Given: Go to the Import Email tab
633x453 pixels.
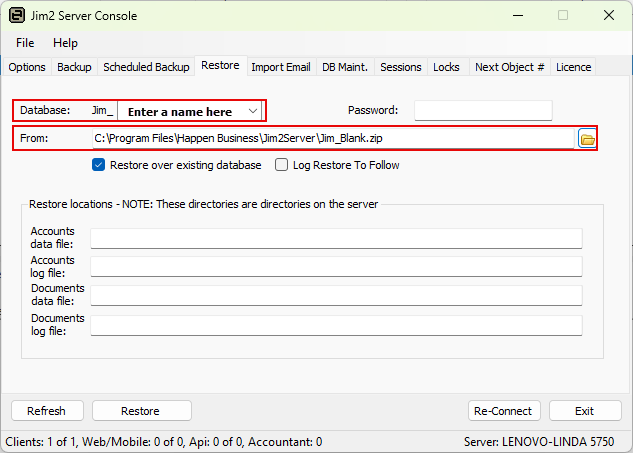Looking at the screenshot, I should [x=280, y=67].
